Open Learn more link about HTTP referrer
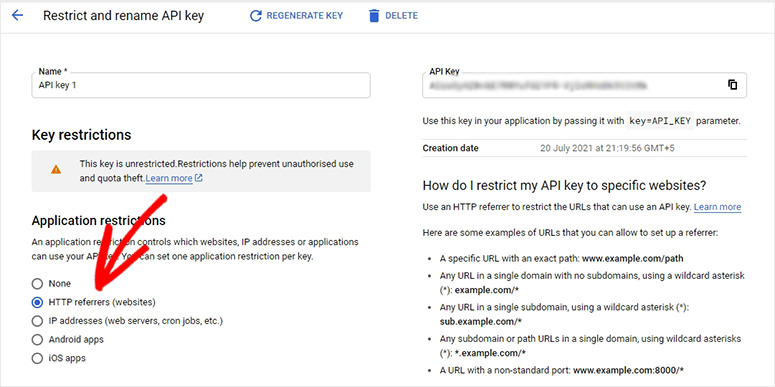Viewport: 775px width, 387px height. coord(717,207)
